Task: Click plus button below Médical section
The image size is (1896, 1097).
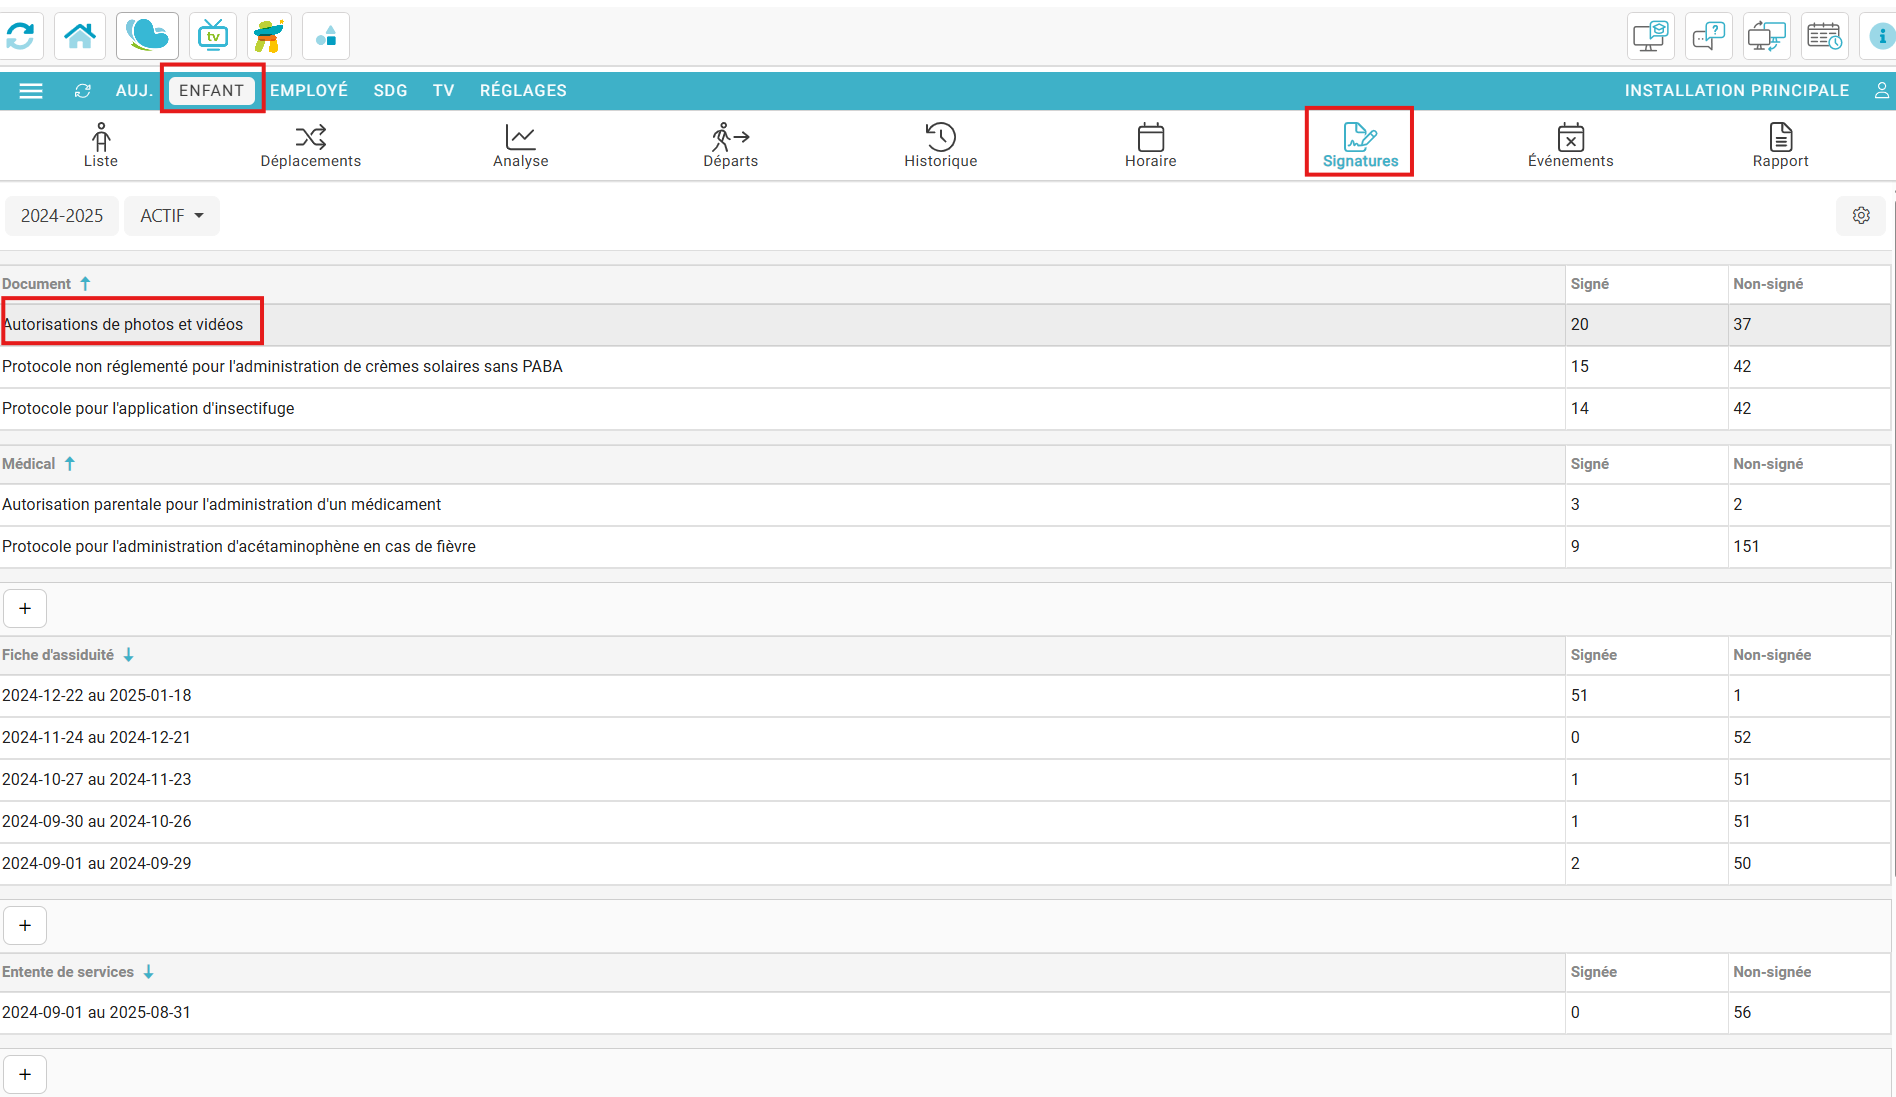Action: [25, 608]
